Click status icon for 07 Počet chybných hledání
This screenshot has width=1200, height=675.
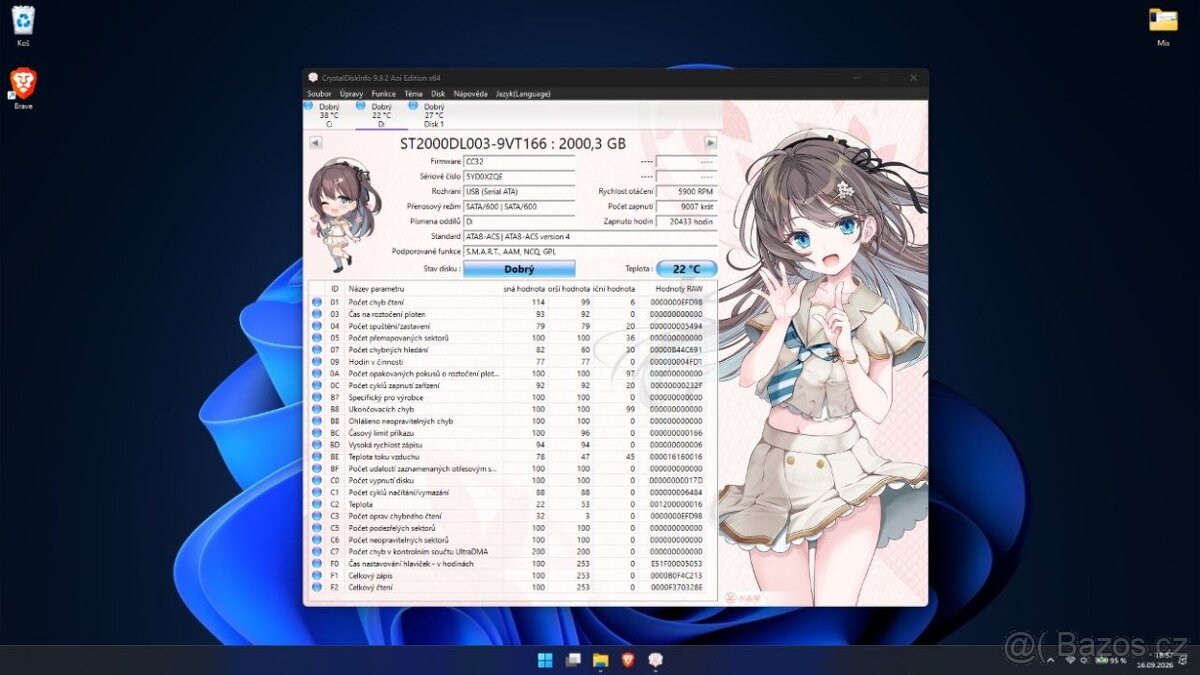[317, 350]
